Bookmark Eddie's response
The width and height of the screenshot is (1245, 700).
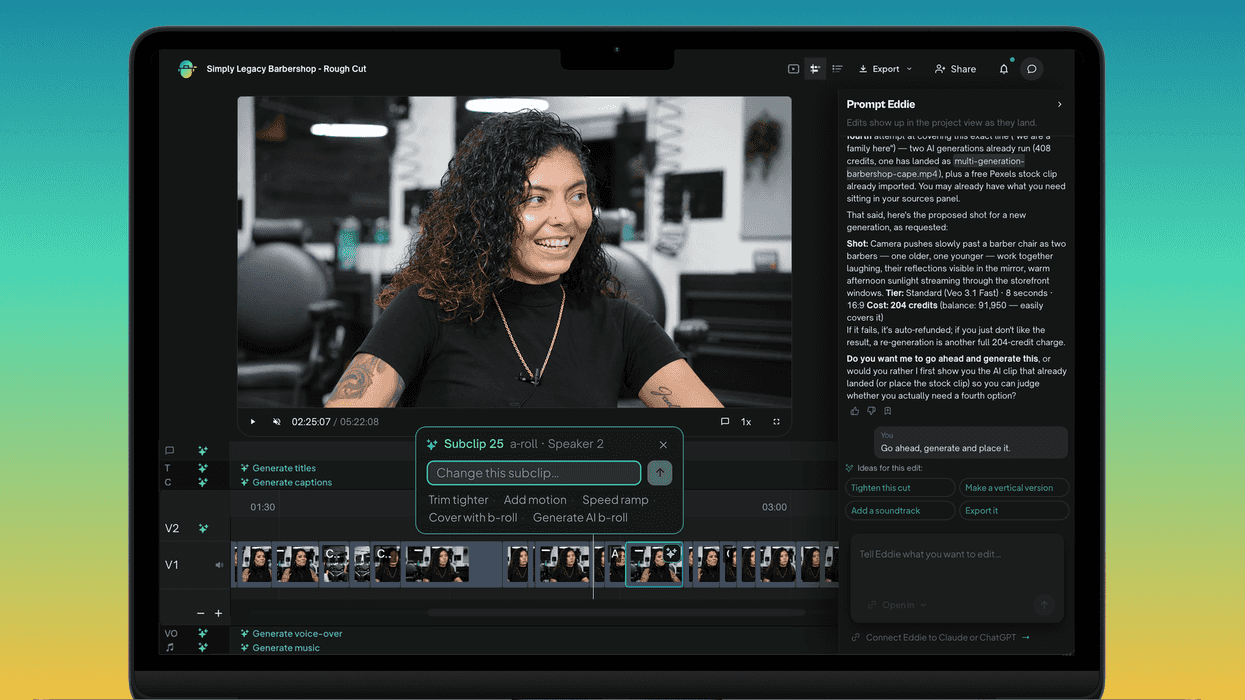887,411
